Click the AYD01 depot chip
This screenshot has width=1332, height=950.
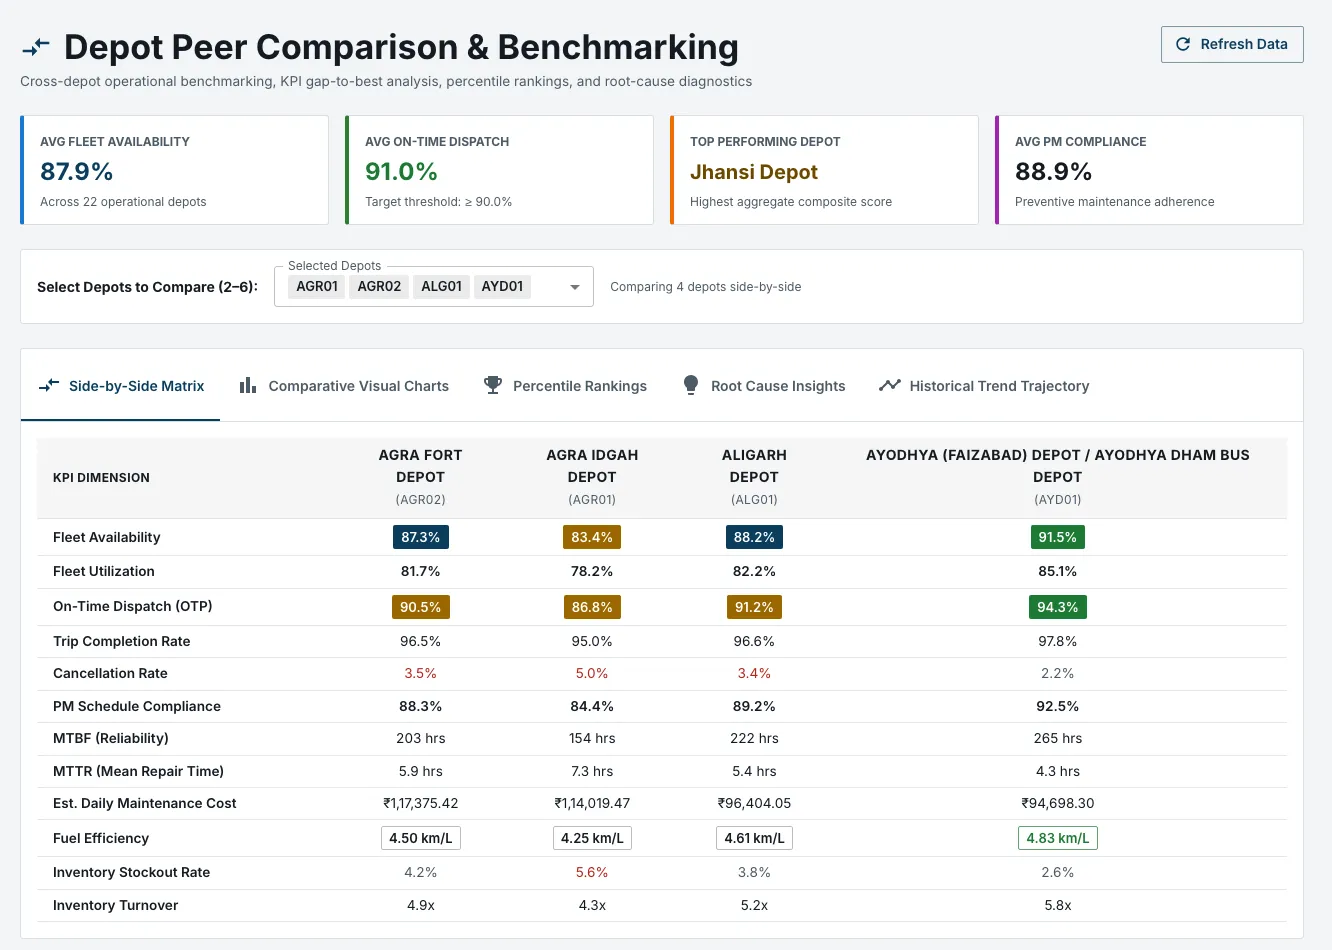502,286
